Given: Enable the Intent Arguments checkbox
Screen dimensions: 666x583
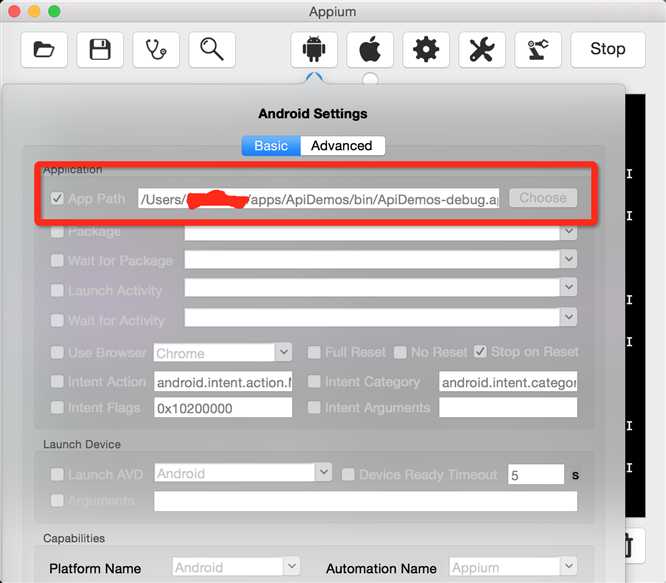Looking at the screenshot, I should point(314,408).
